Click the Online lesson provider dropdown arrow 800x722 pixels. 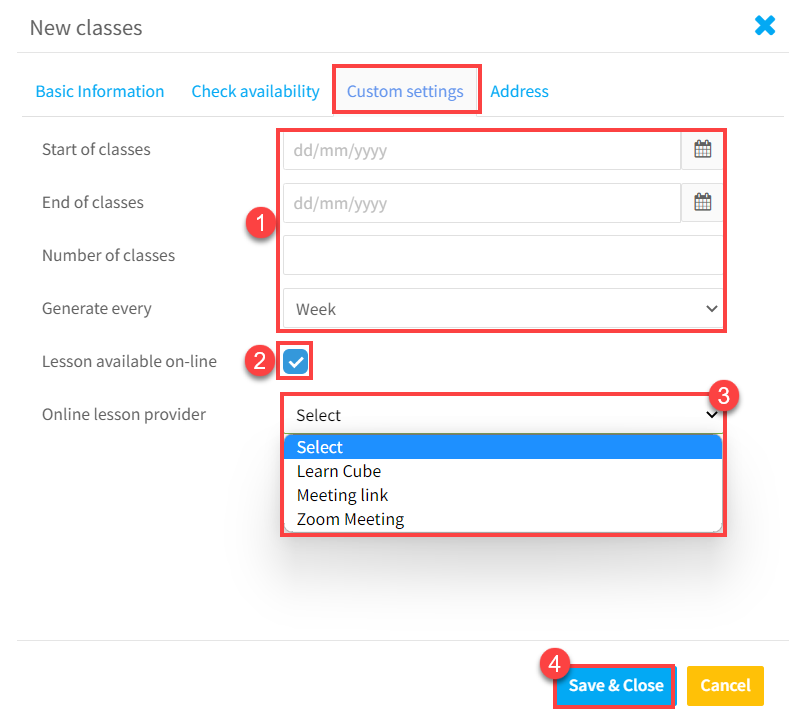click(711, 414)
